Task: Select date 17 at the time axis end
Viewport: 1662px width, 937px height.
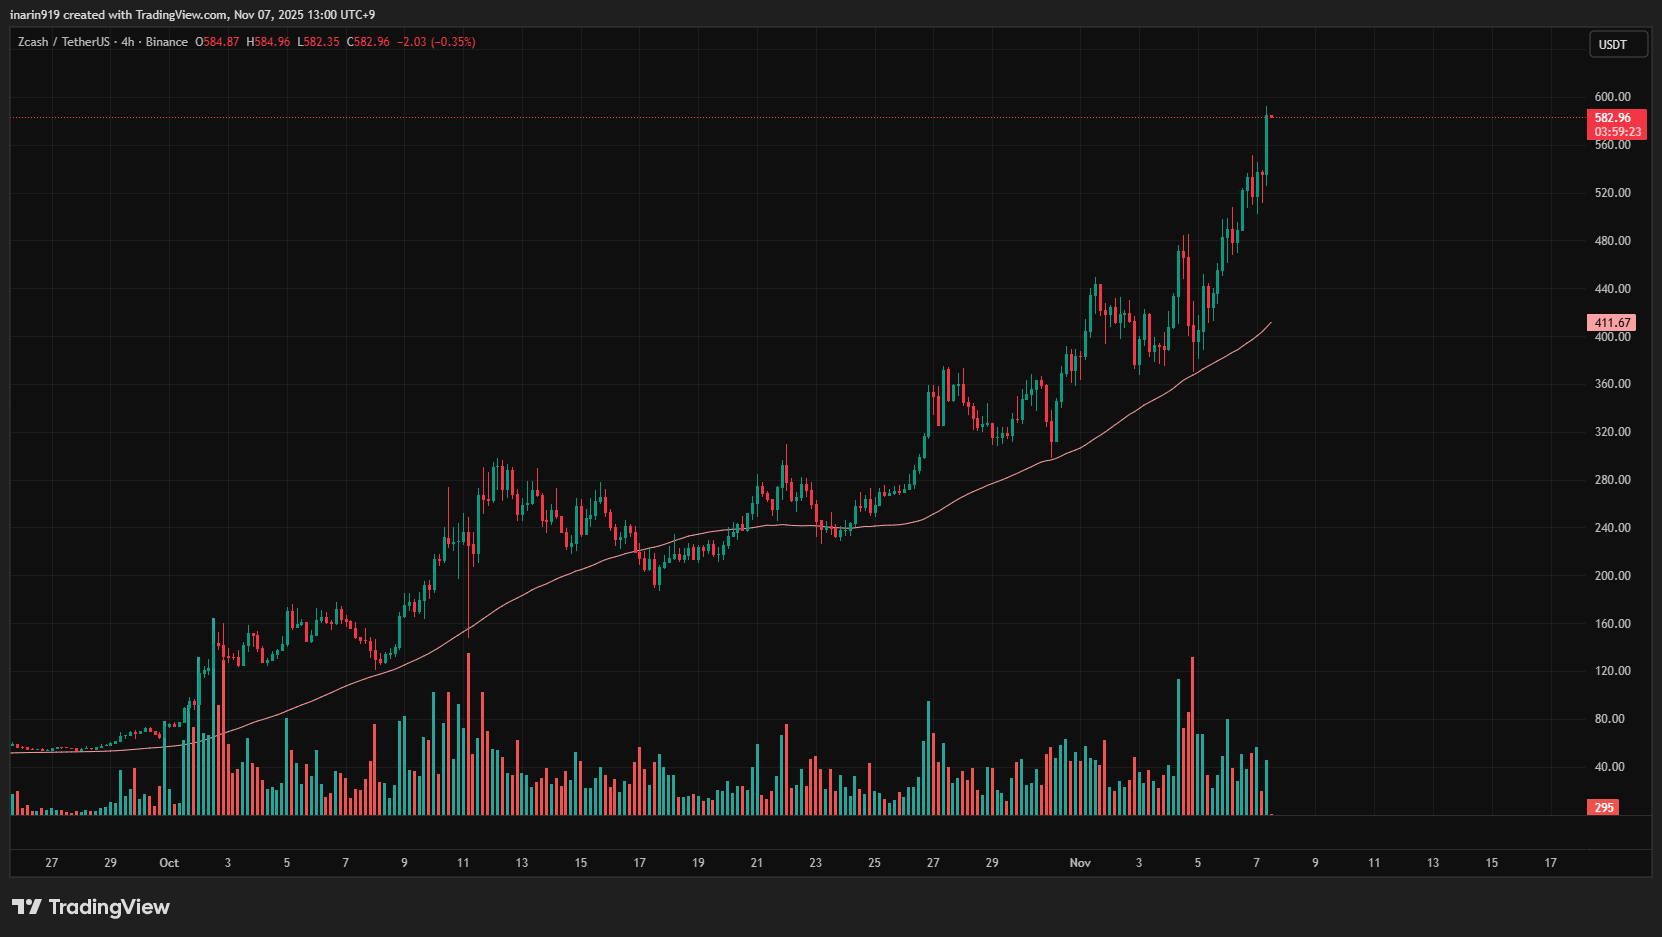Action: coord(1550,863)
